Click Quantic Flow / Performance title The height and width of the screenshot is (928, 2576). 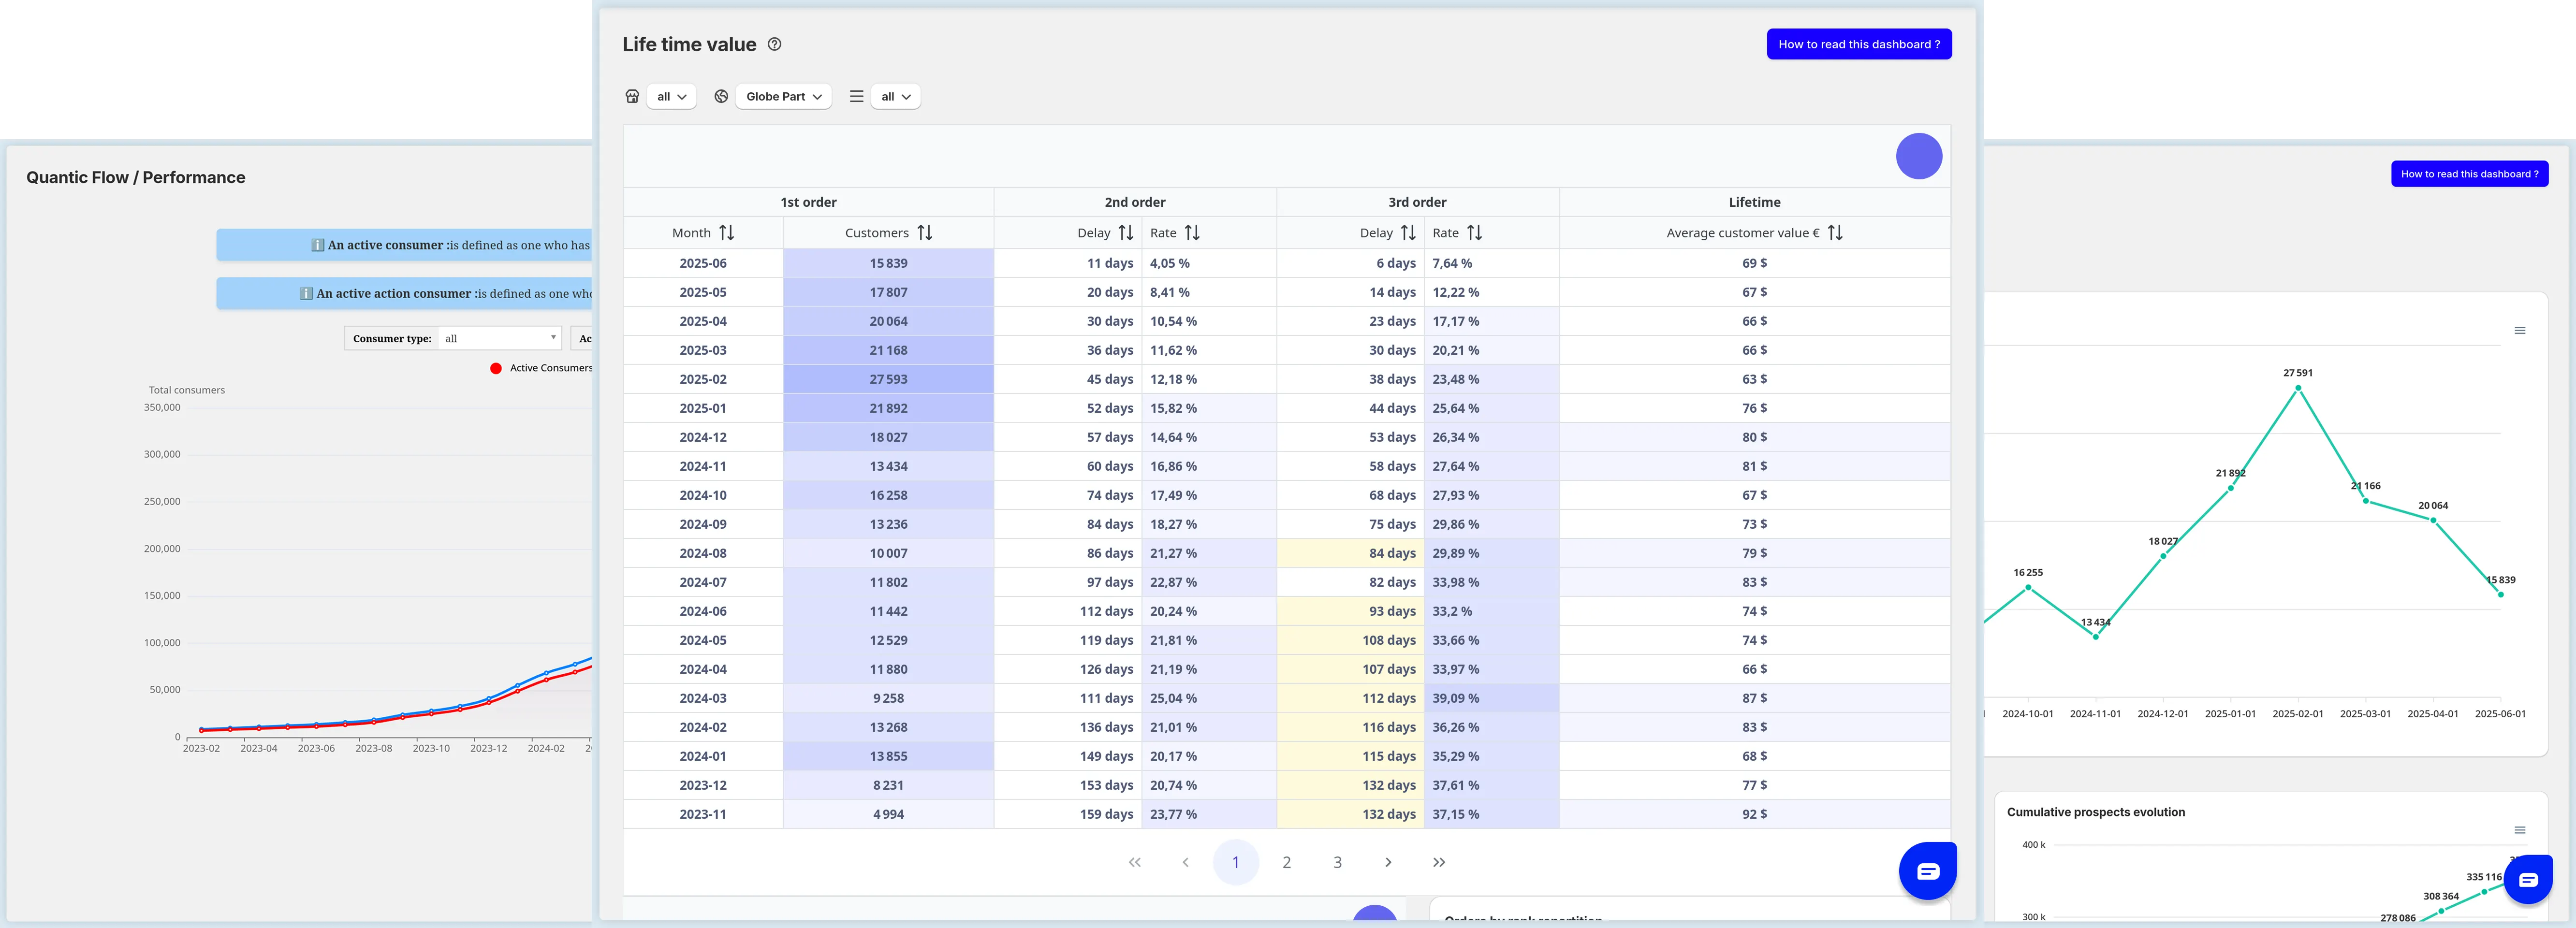pos(136,178)
